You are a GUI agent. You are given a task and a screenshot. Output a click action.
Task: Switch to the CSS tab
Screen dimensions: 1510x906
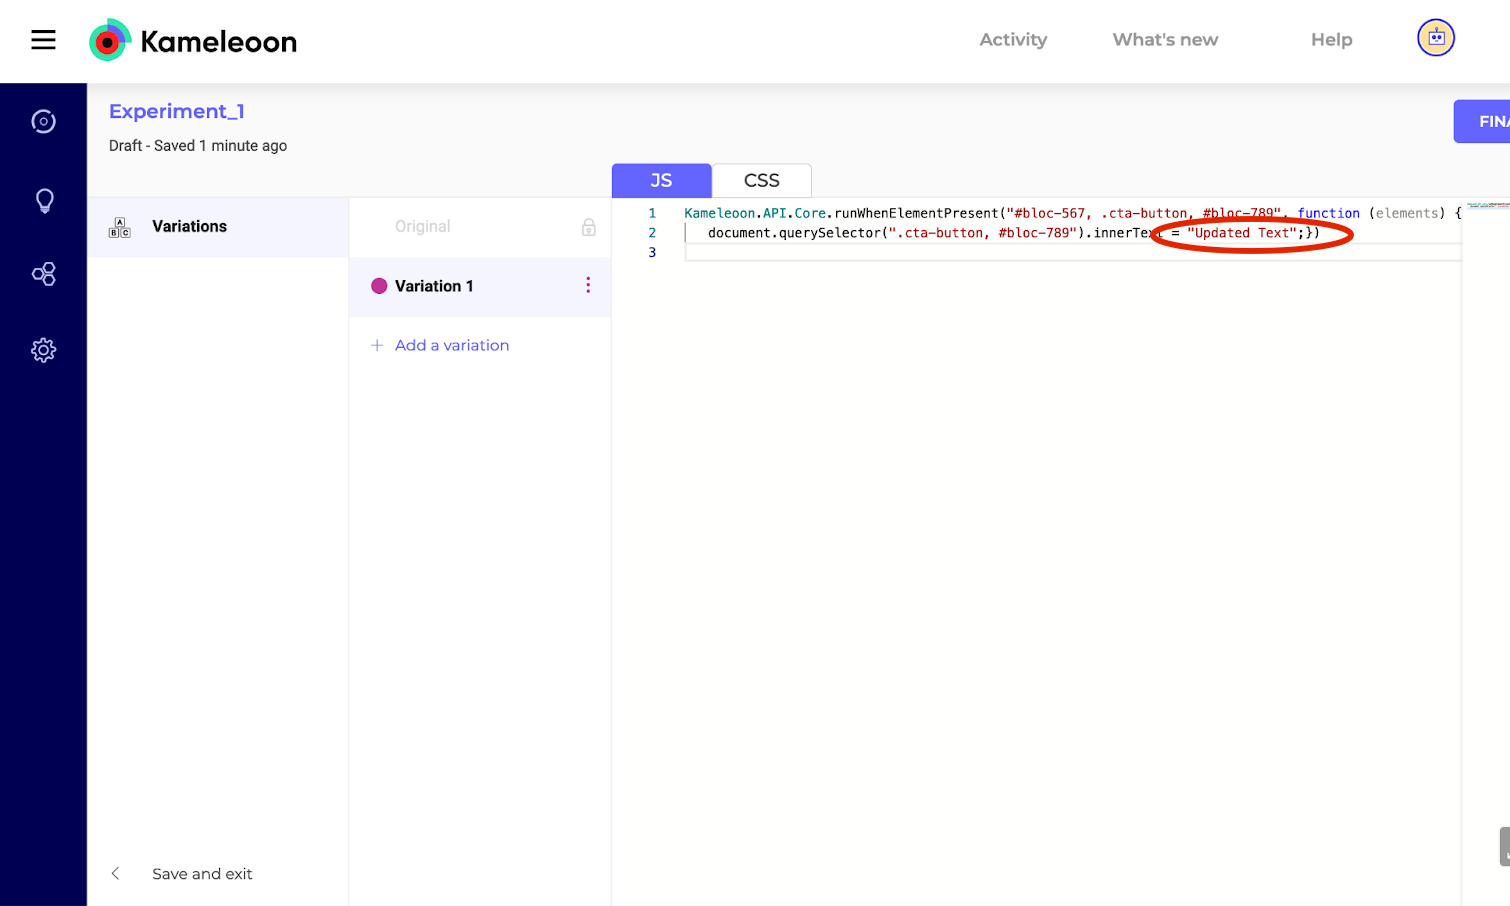point(761,181)
